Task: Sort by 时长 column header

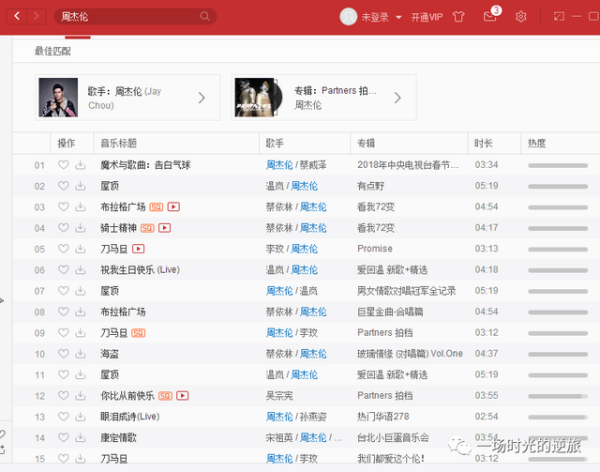Action: [483, 143]
